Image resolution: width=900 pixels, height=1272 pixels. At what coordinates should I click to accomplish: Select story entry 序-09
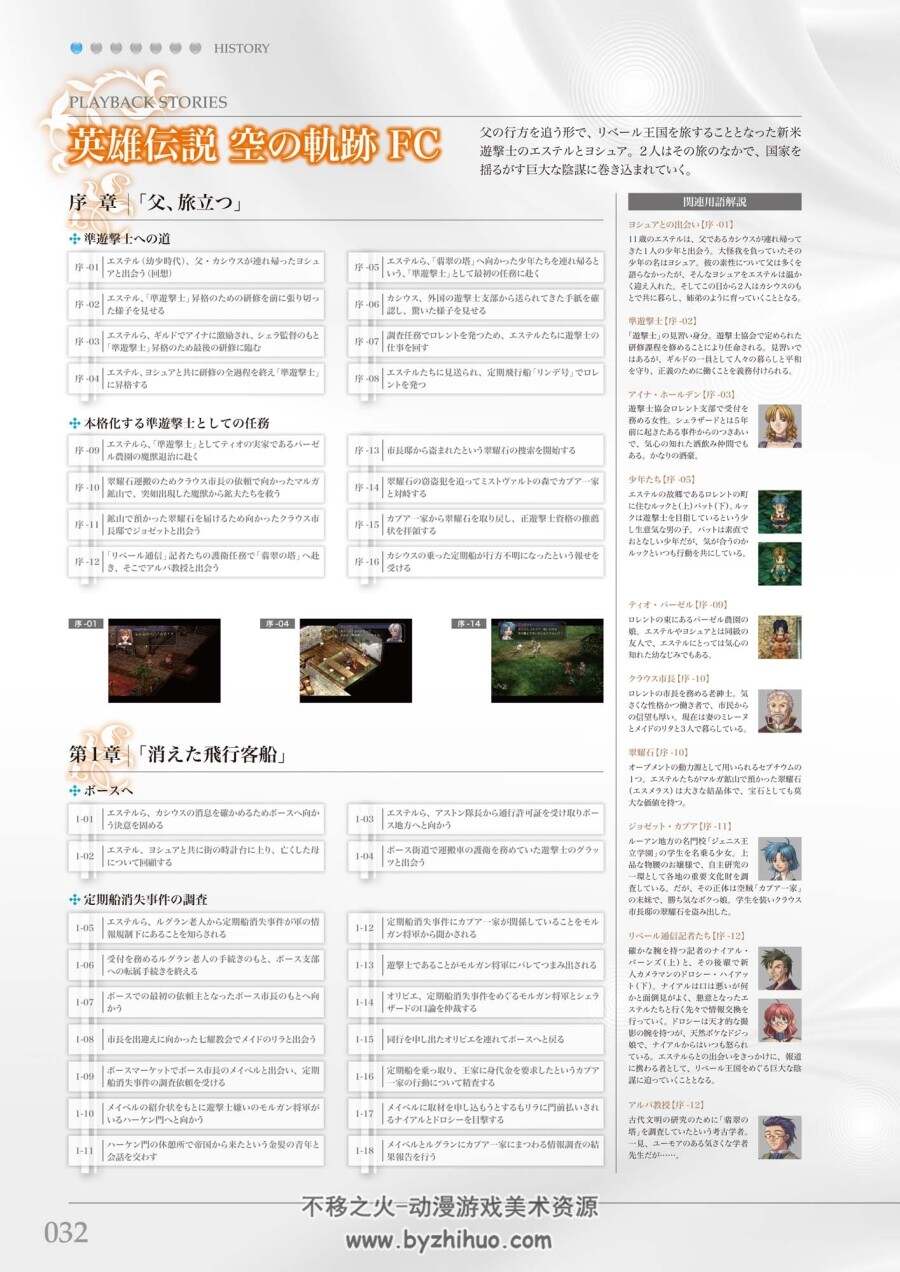click(196, 450)
